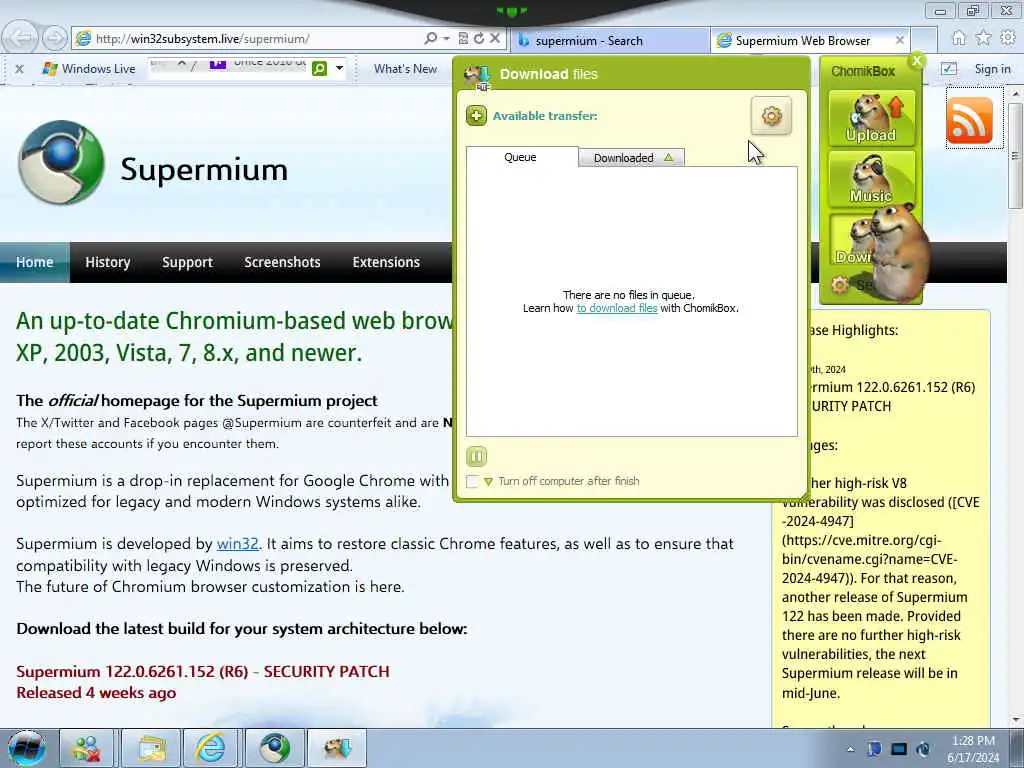Open ChomikBox Music panel
1024x768 pixels.
[871, 178]
